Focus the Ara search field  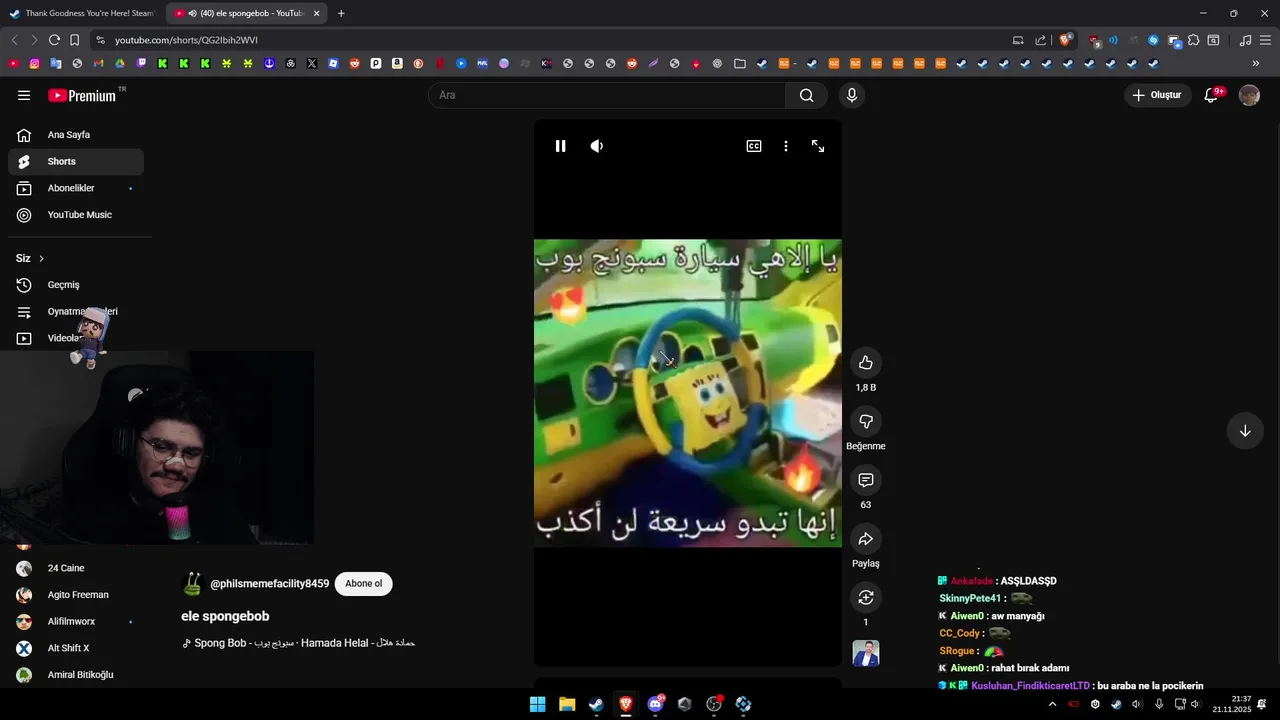tap(607, 95)
